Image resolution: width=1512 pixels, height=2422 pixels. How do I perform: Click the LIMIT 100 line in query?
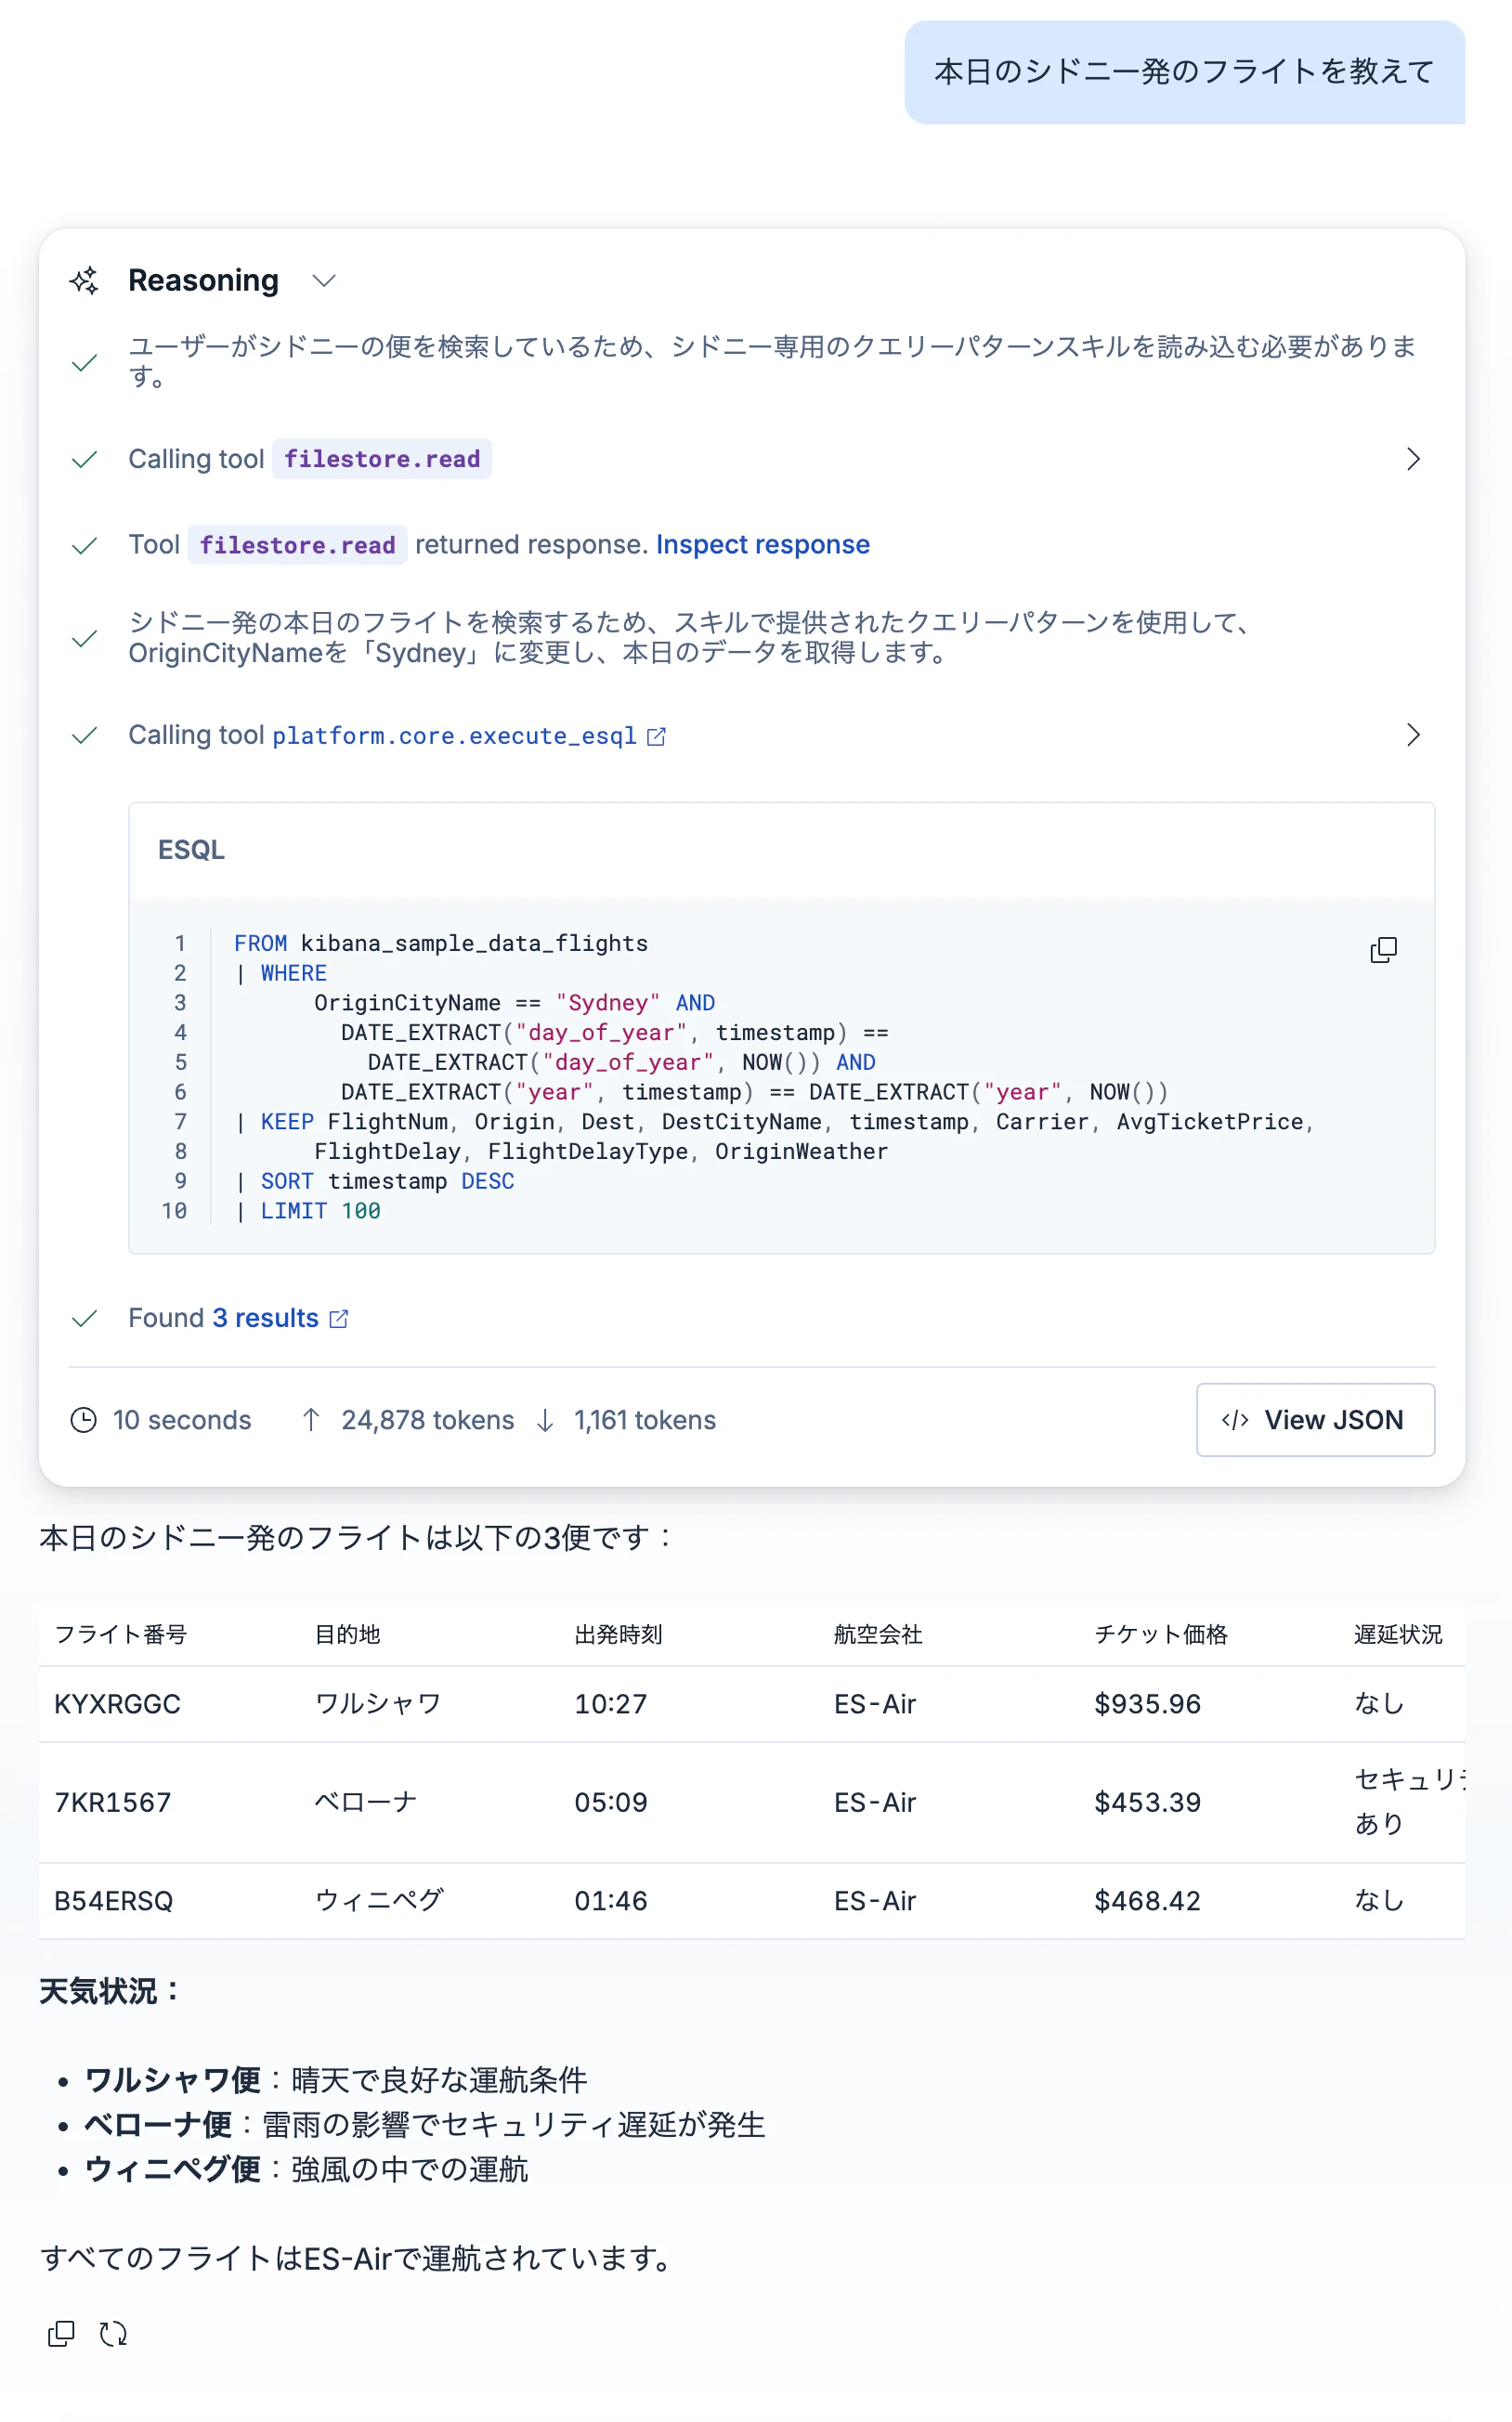pyautogui.click(x=309, y=1211)
